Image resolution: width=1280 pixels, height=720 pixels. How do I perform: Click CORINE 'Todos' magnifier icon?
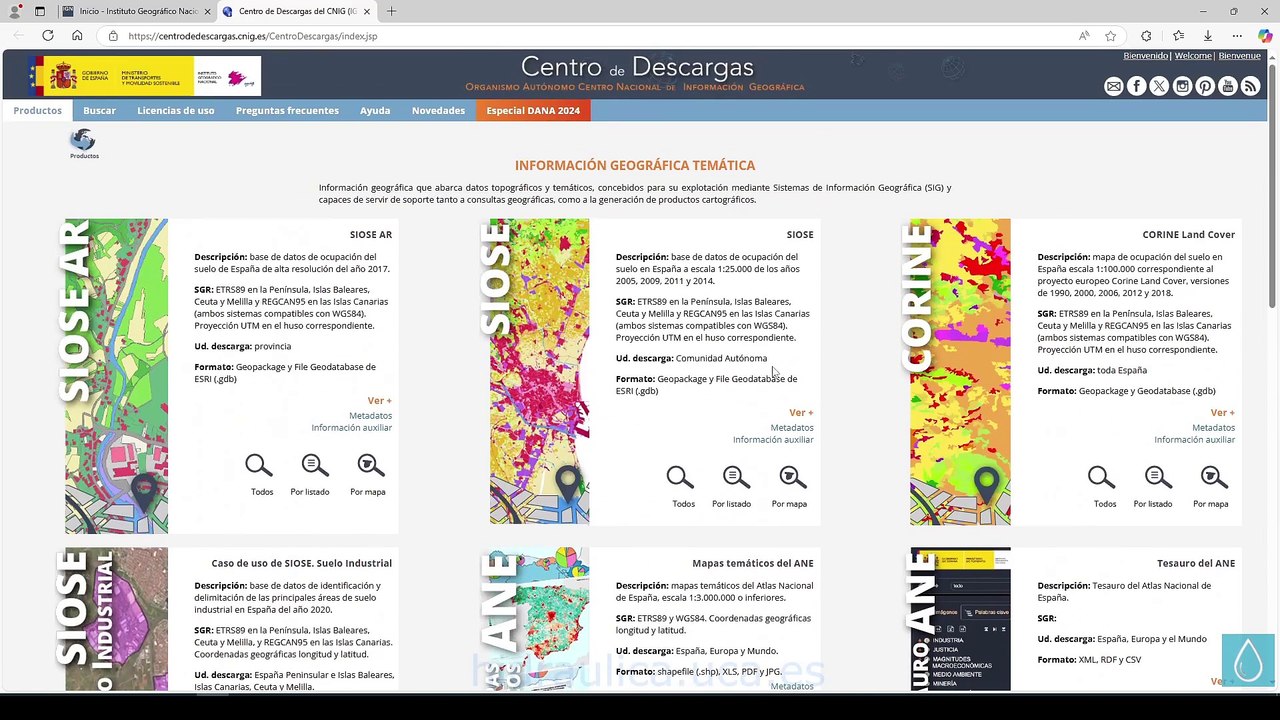click(1101, 478)
